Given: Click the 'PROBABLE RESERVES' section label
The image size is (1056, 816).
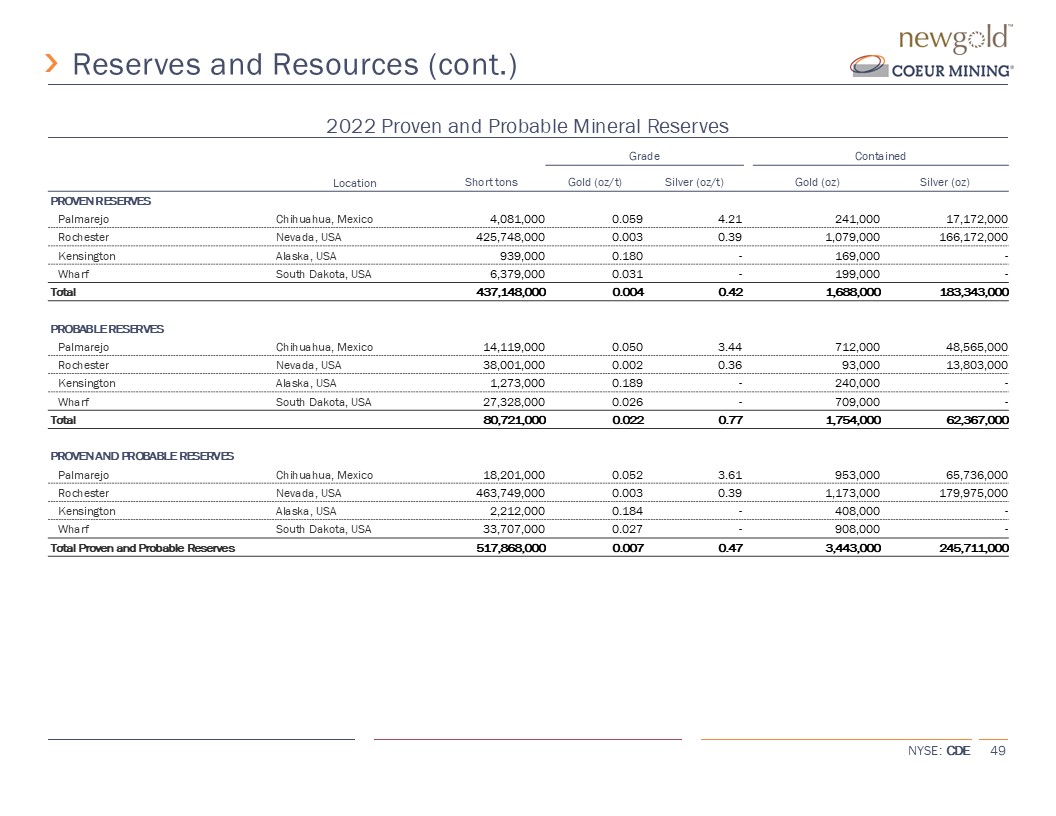Looking at the screenshot, I should [107, 329].
